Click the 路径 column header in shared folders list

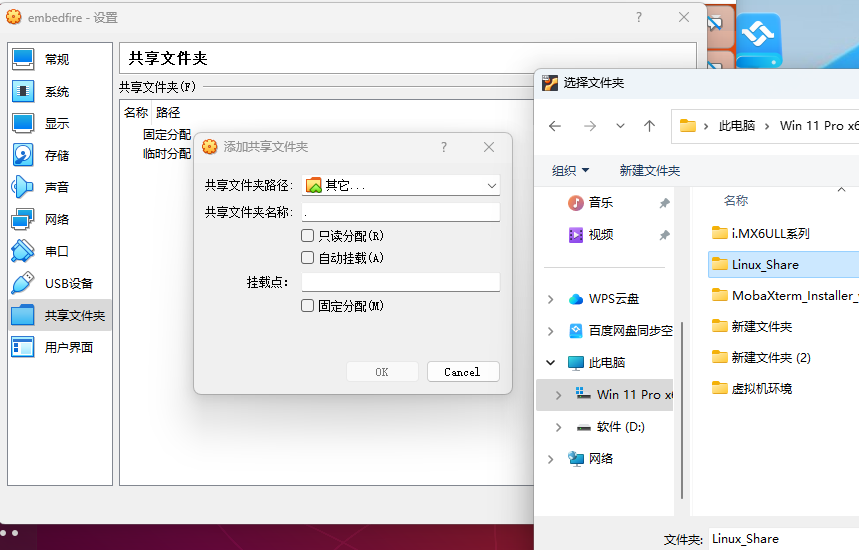click(x=168, y=112)
